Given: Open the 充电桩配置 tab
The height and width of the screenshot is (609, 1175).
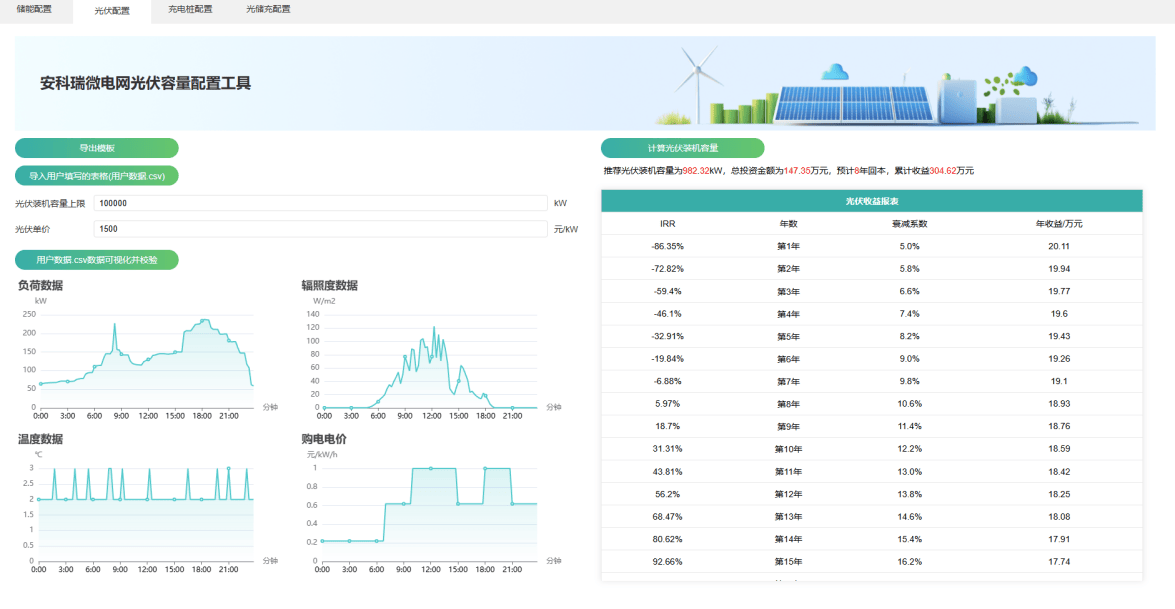Looking at the screenshot, I should pyautogui.click(x=190, y=9).
